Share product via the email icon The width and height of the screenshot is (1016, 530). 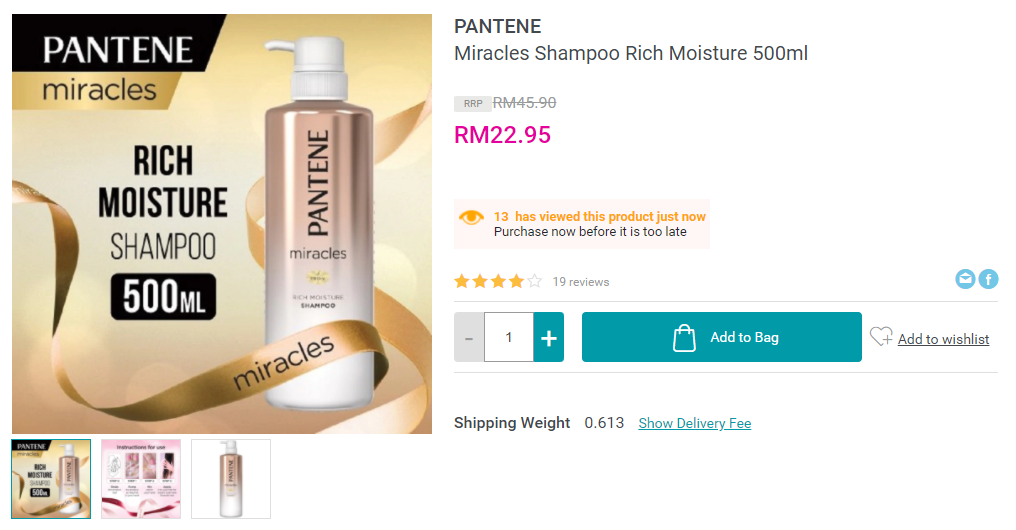tap(965, 279)
